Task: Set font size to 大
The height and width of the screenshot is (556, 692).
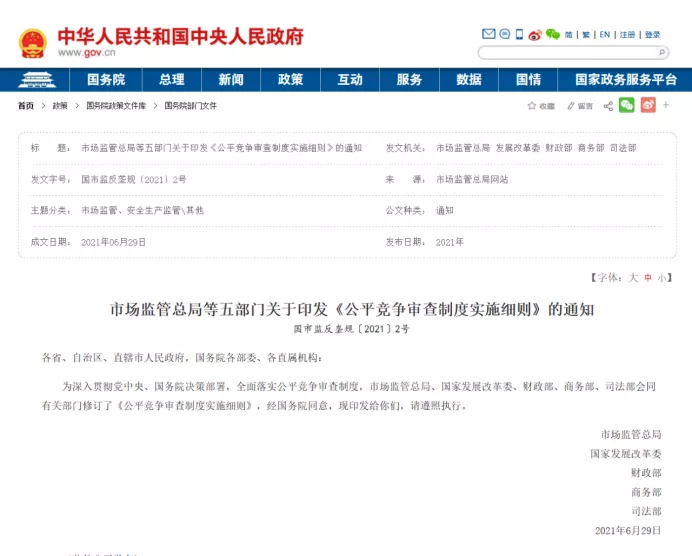Action: (x=633, y=278)
